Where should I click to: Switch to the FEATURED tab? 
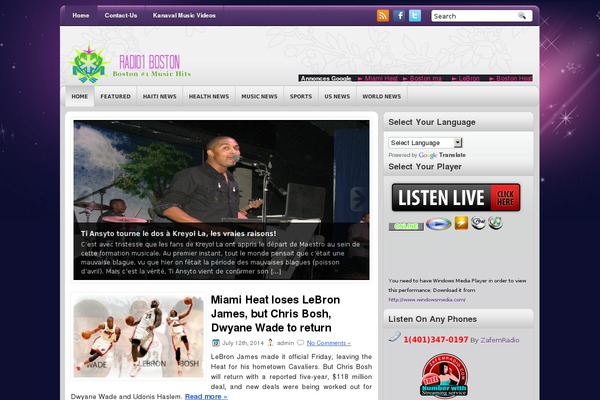point(116,96)
